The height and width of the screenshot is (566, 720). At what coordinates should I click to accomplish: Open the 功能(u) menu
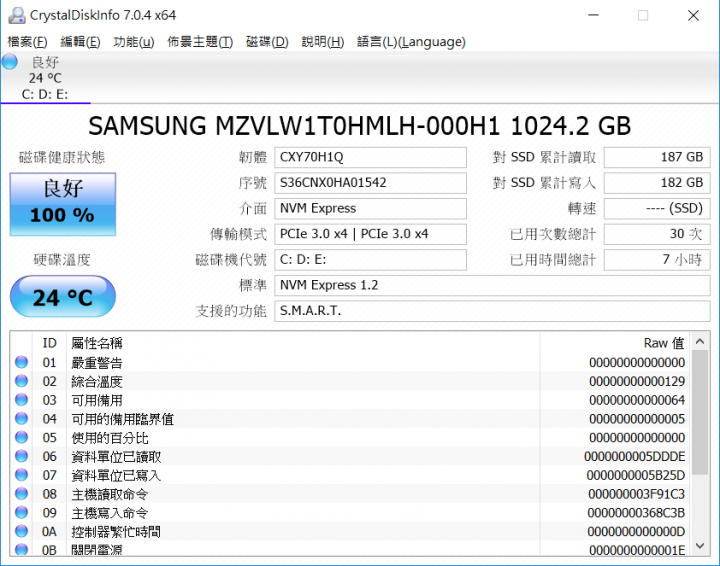pyautogui.click(x=134, y=42)
